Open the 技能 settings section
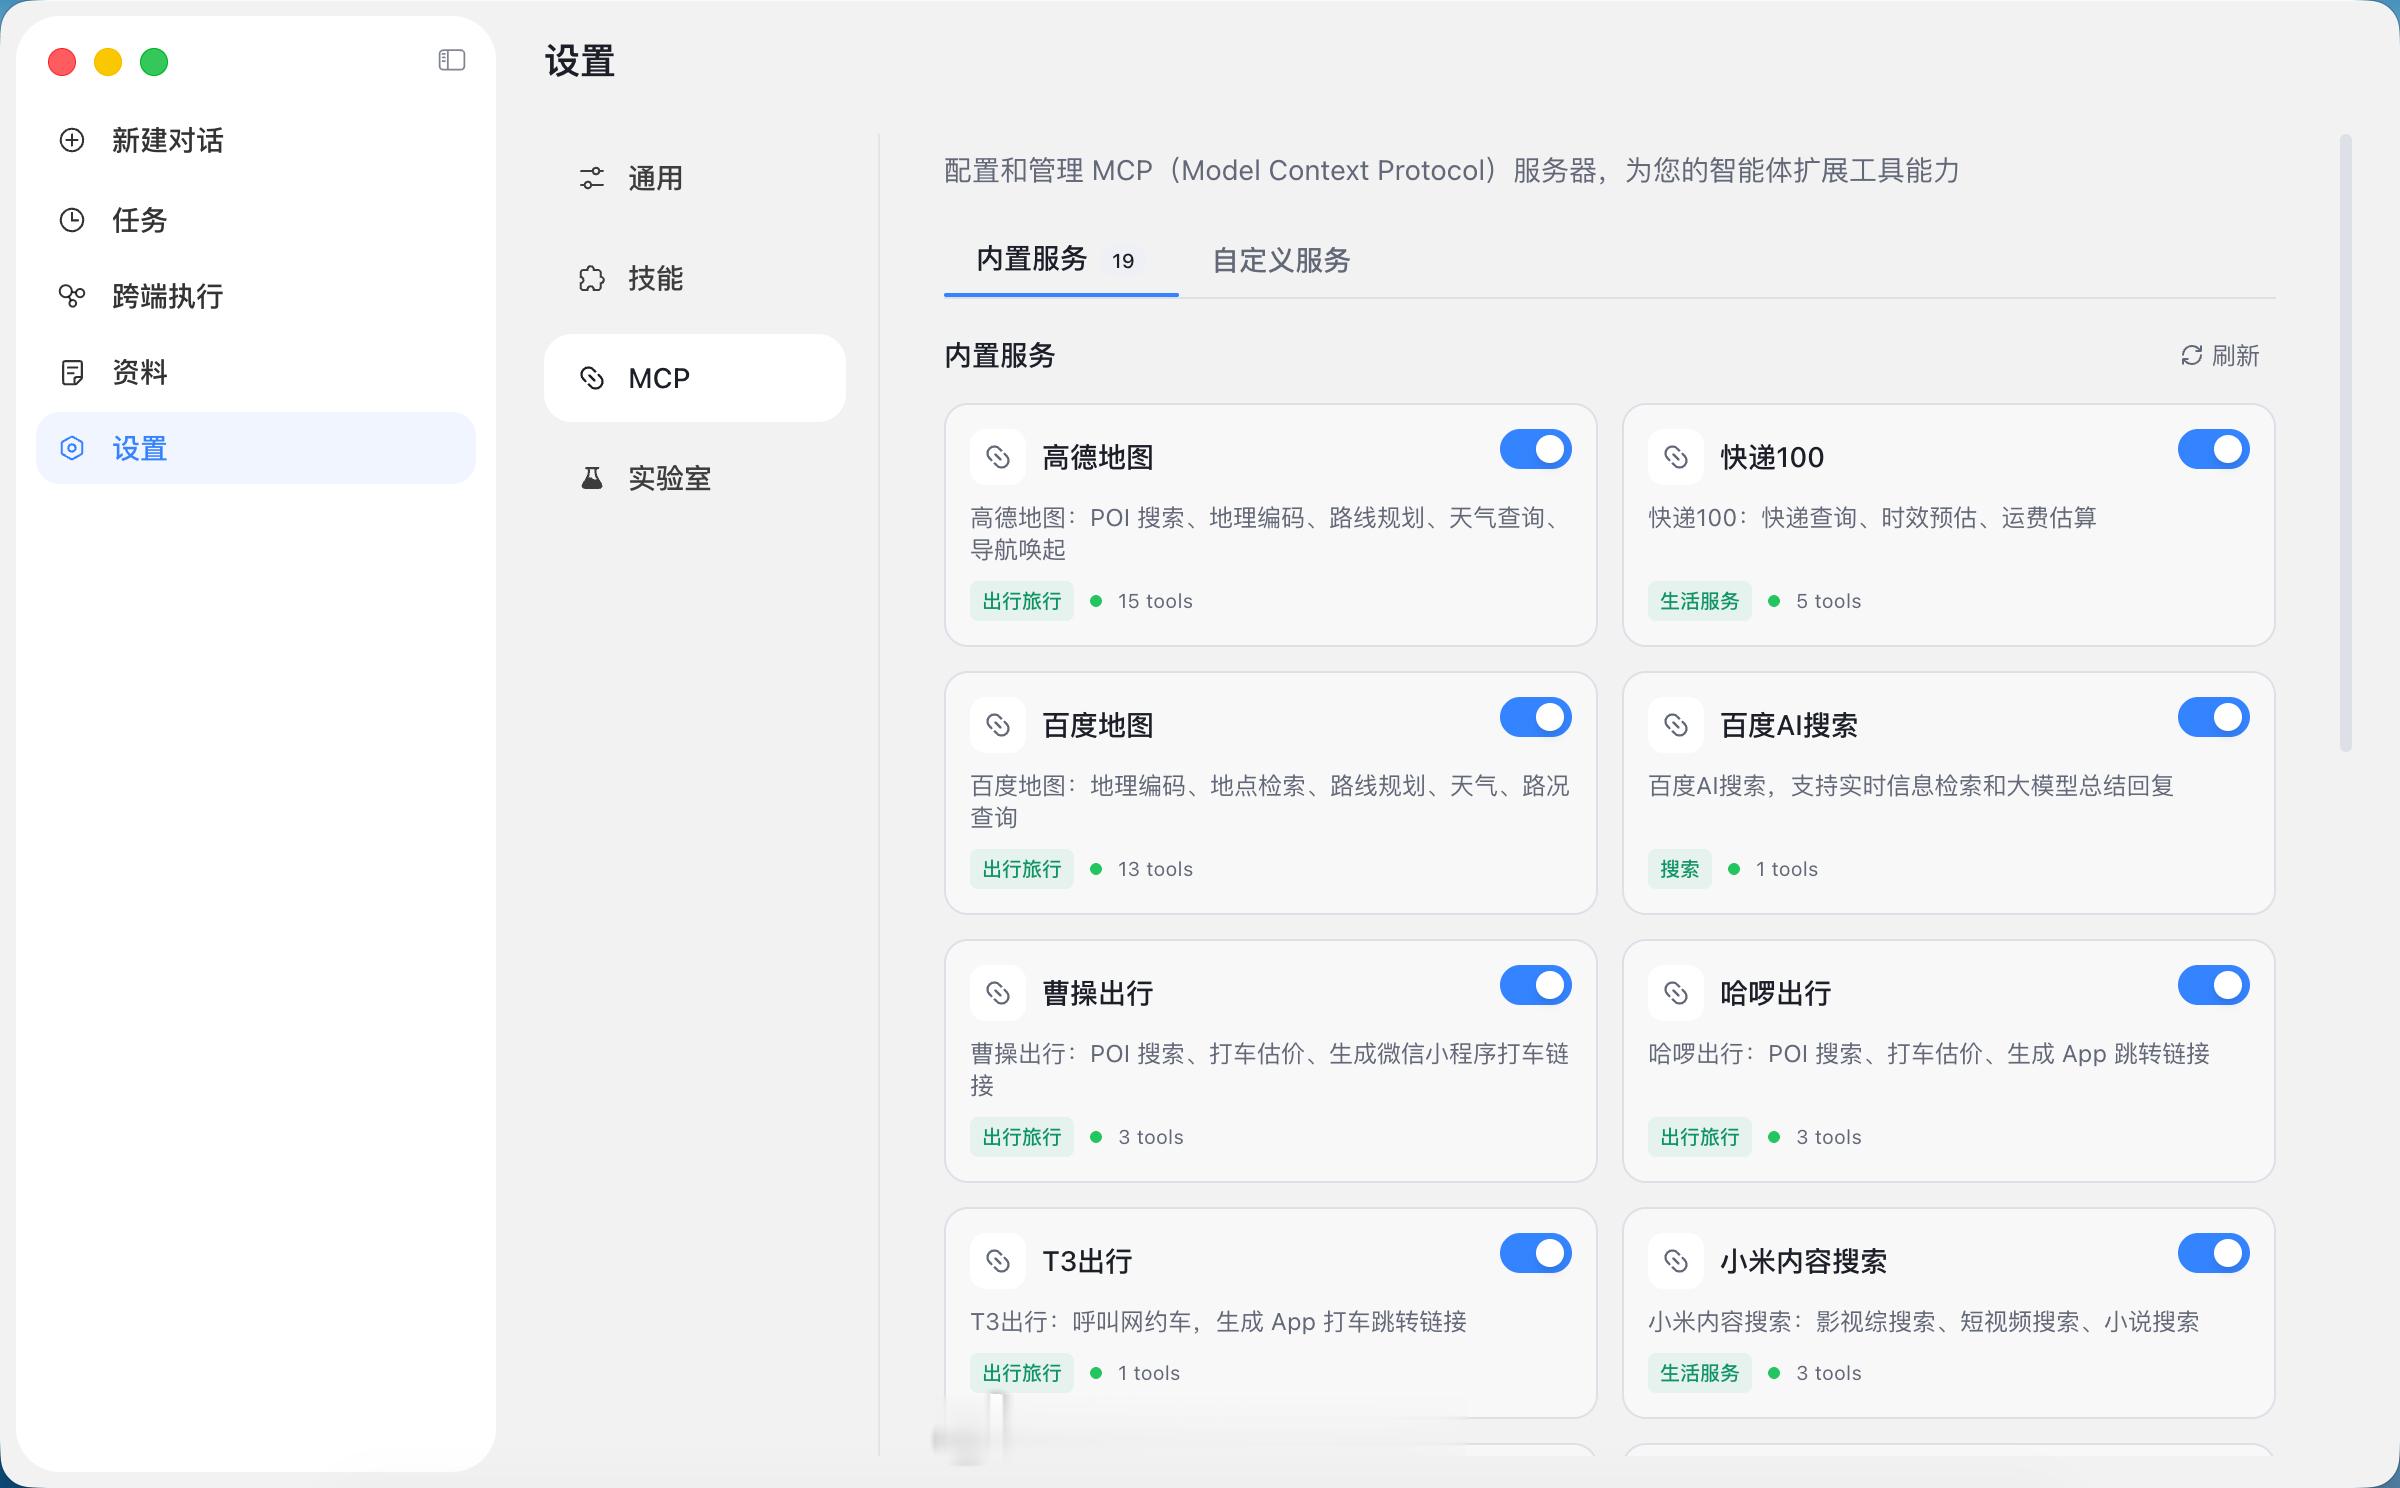 [655, 278]
